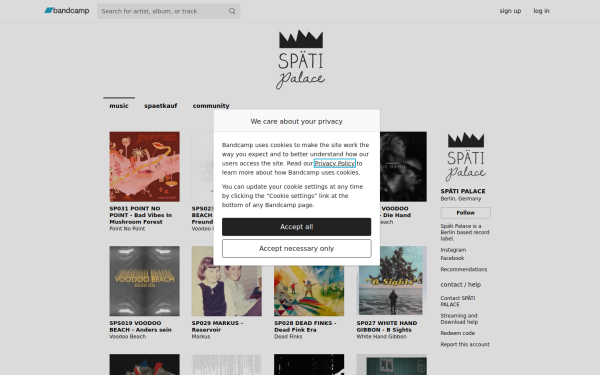The image size is (600, 375).
Task: Open SP031 Point No Point album cover
Action: [x=144, y=166]
